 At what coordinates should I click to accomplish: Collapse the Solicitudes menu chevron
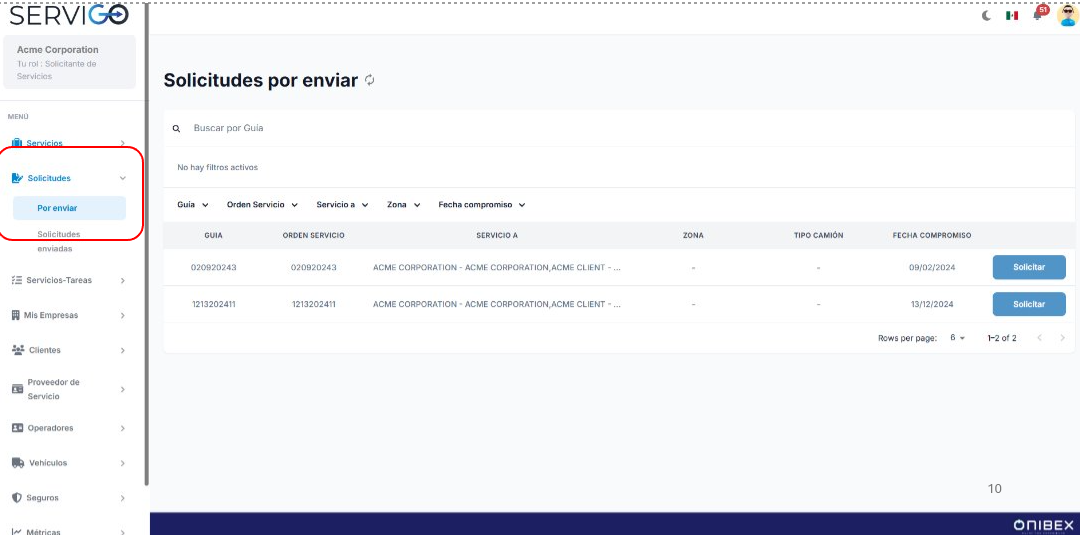123,178
